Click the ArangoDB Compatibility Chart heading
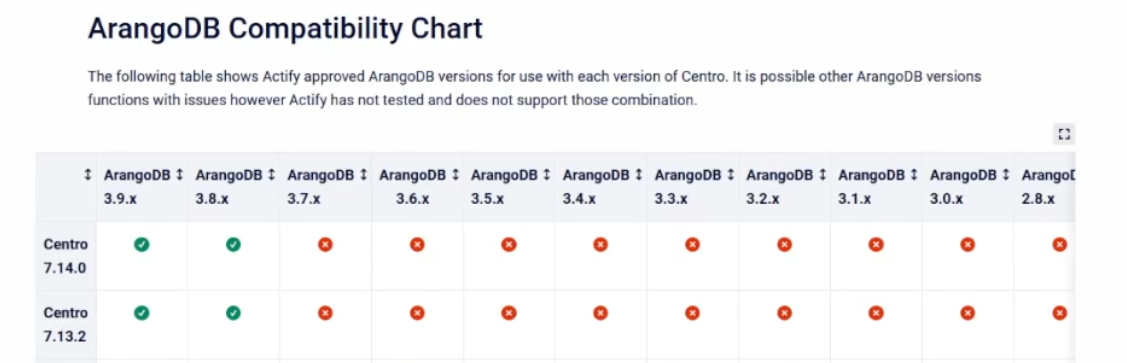The image size is (1127, 363). pyautogui.click(x=285, y=29)
